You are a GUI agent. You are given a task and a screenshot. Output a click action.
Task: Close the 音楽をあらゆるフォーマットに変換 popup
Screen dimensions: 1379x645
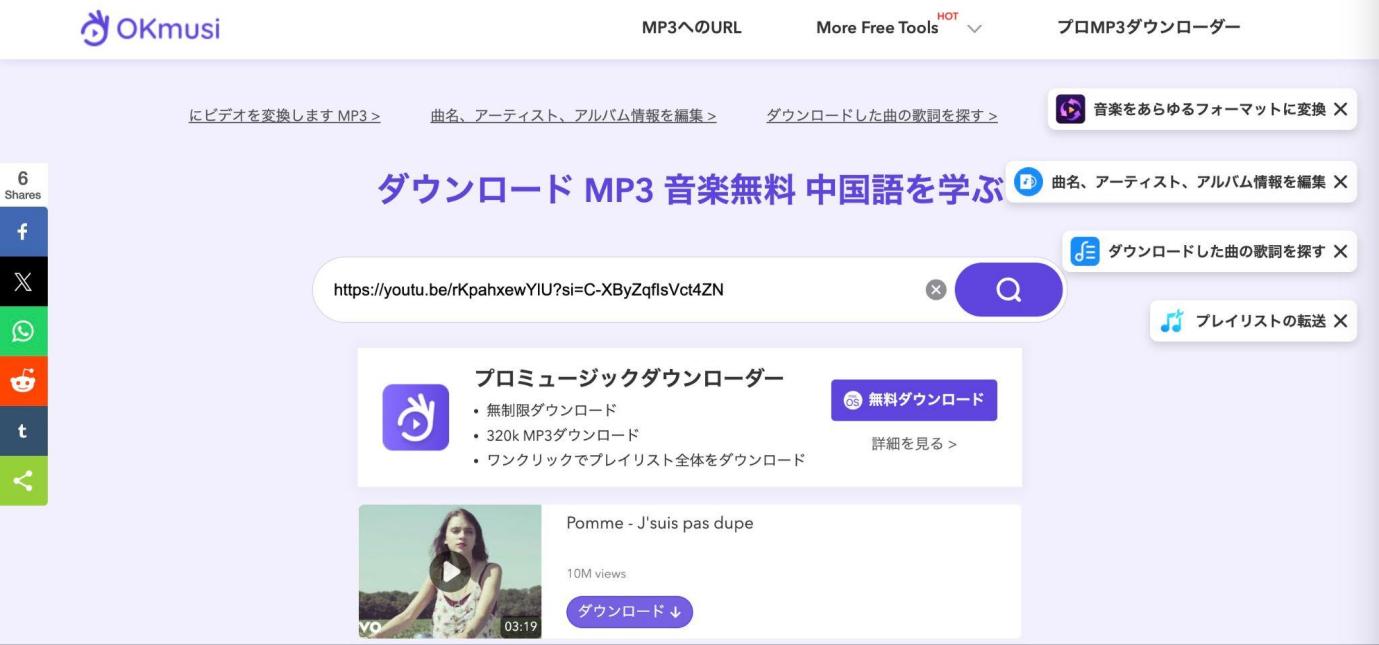point(1340,109)
